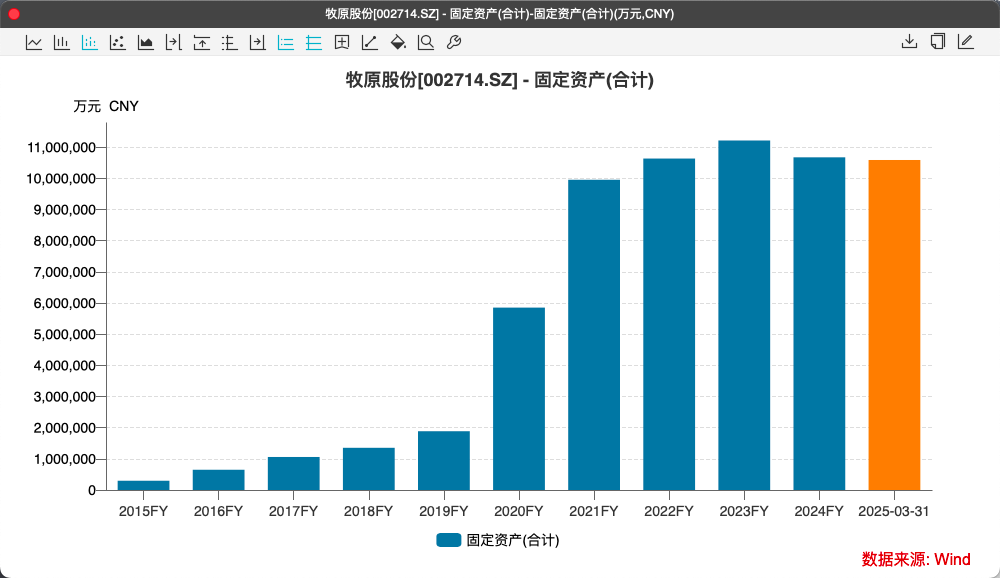The height and width of the screenshot is (578, 1000).
Task: Click the blue legend color swatch
Action: click(449, 540)
